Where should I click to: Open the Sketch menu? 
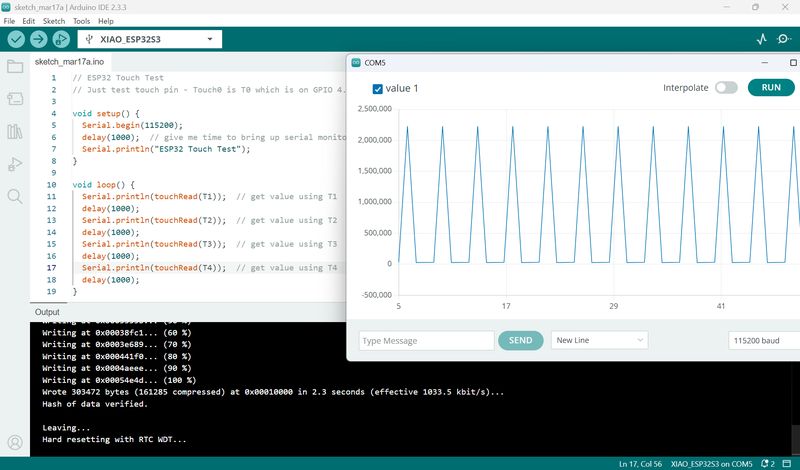[54, 21]
